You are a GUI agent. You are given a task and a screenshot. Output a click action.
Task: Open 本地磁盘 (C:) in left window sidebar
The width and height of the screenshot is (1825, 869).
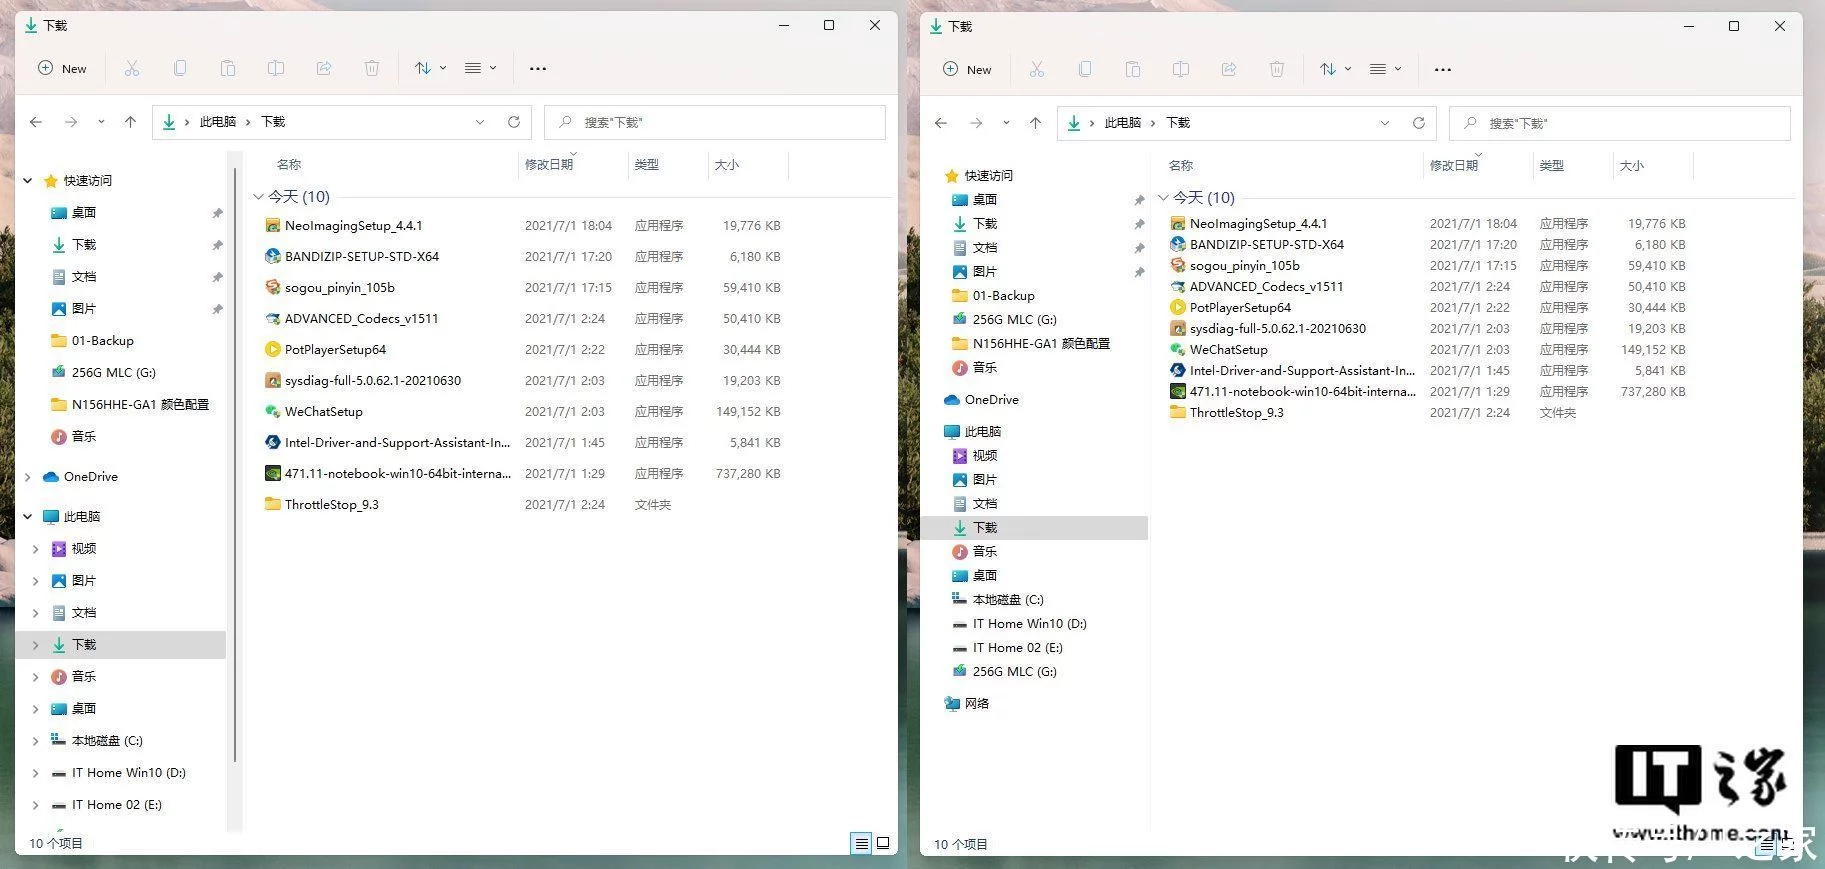point(107,741)
